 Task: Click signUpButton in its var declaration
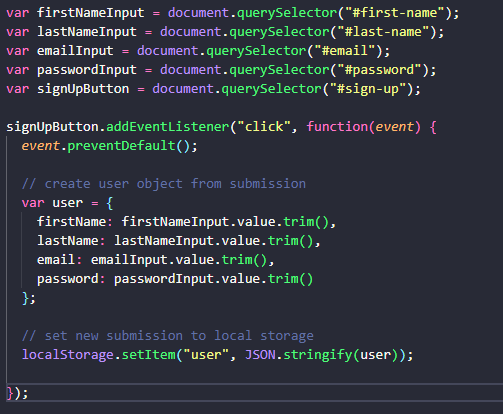83,89
